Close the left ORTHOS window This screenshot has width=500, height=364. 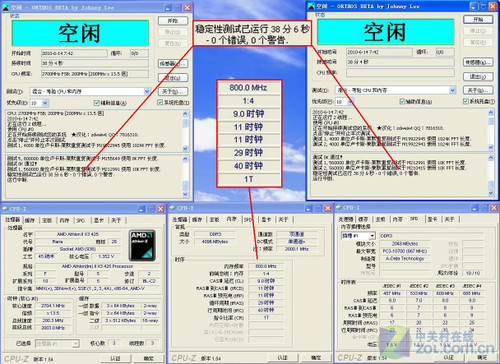[187, 7]
